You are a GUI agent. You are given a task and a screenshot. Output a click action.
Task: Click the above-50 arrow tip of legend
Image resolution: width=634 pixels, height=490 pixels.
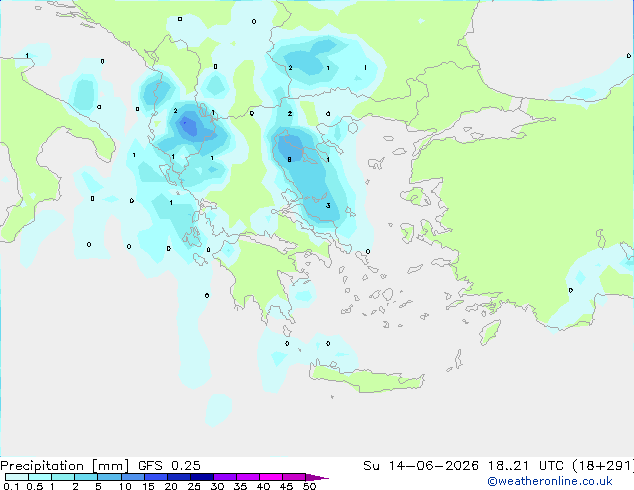[x=317, y=477]
